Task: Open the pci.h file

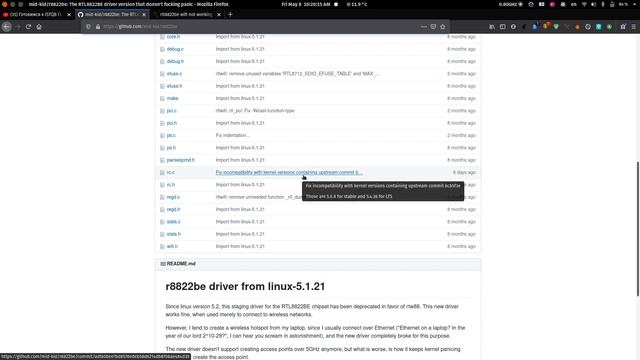Action: pos(172,123)
